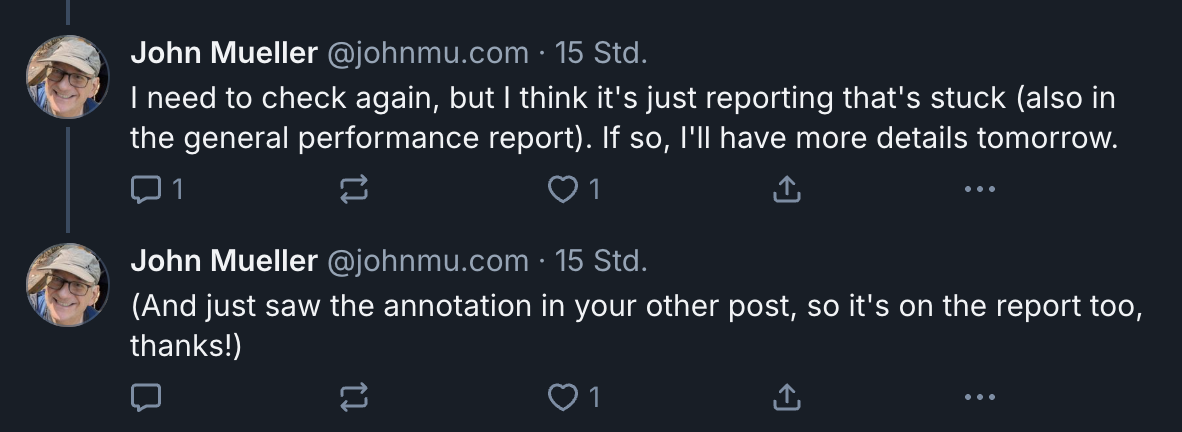Screen dimensions: 1182x432
Task: Click John Mueller's name on the first post
Action: 223,53
